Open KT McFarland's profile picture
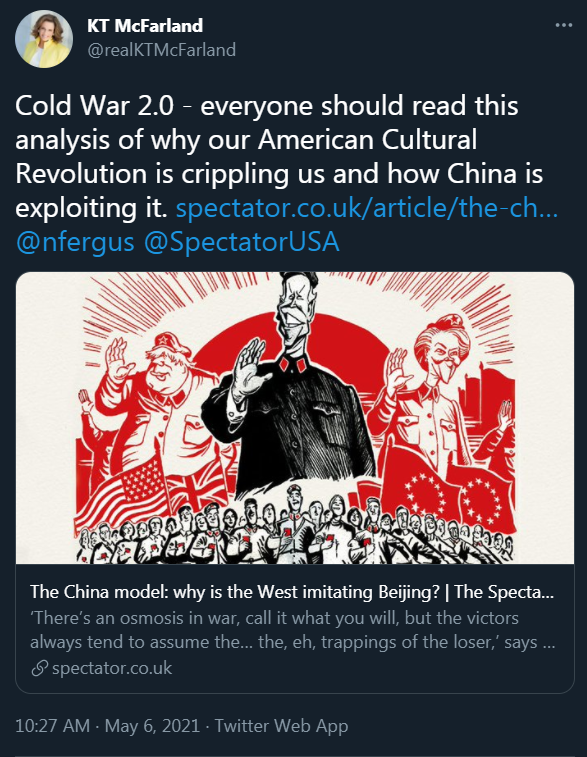This screenshot has width=587, height=757. coord(44,39)
